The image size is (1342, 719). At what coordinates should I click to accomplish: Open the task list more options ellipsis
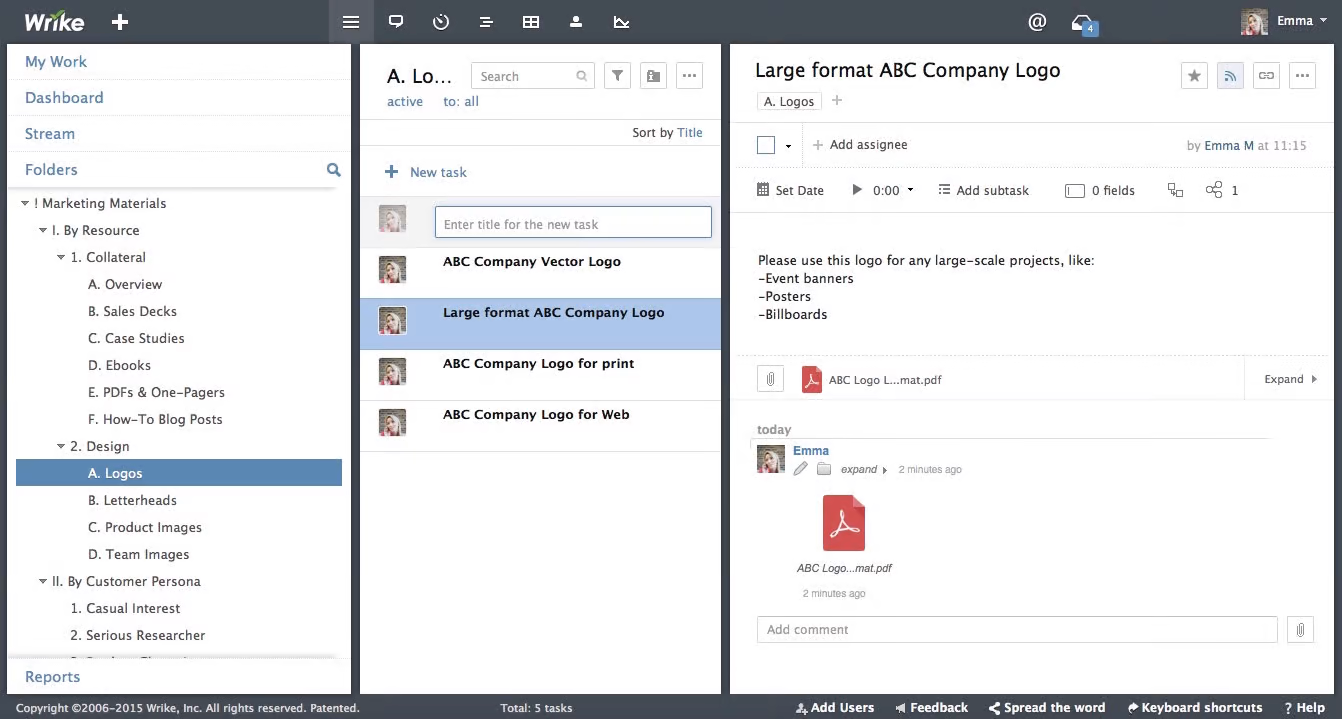pyautogui.click(x=690, y=76)
